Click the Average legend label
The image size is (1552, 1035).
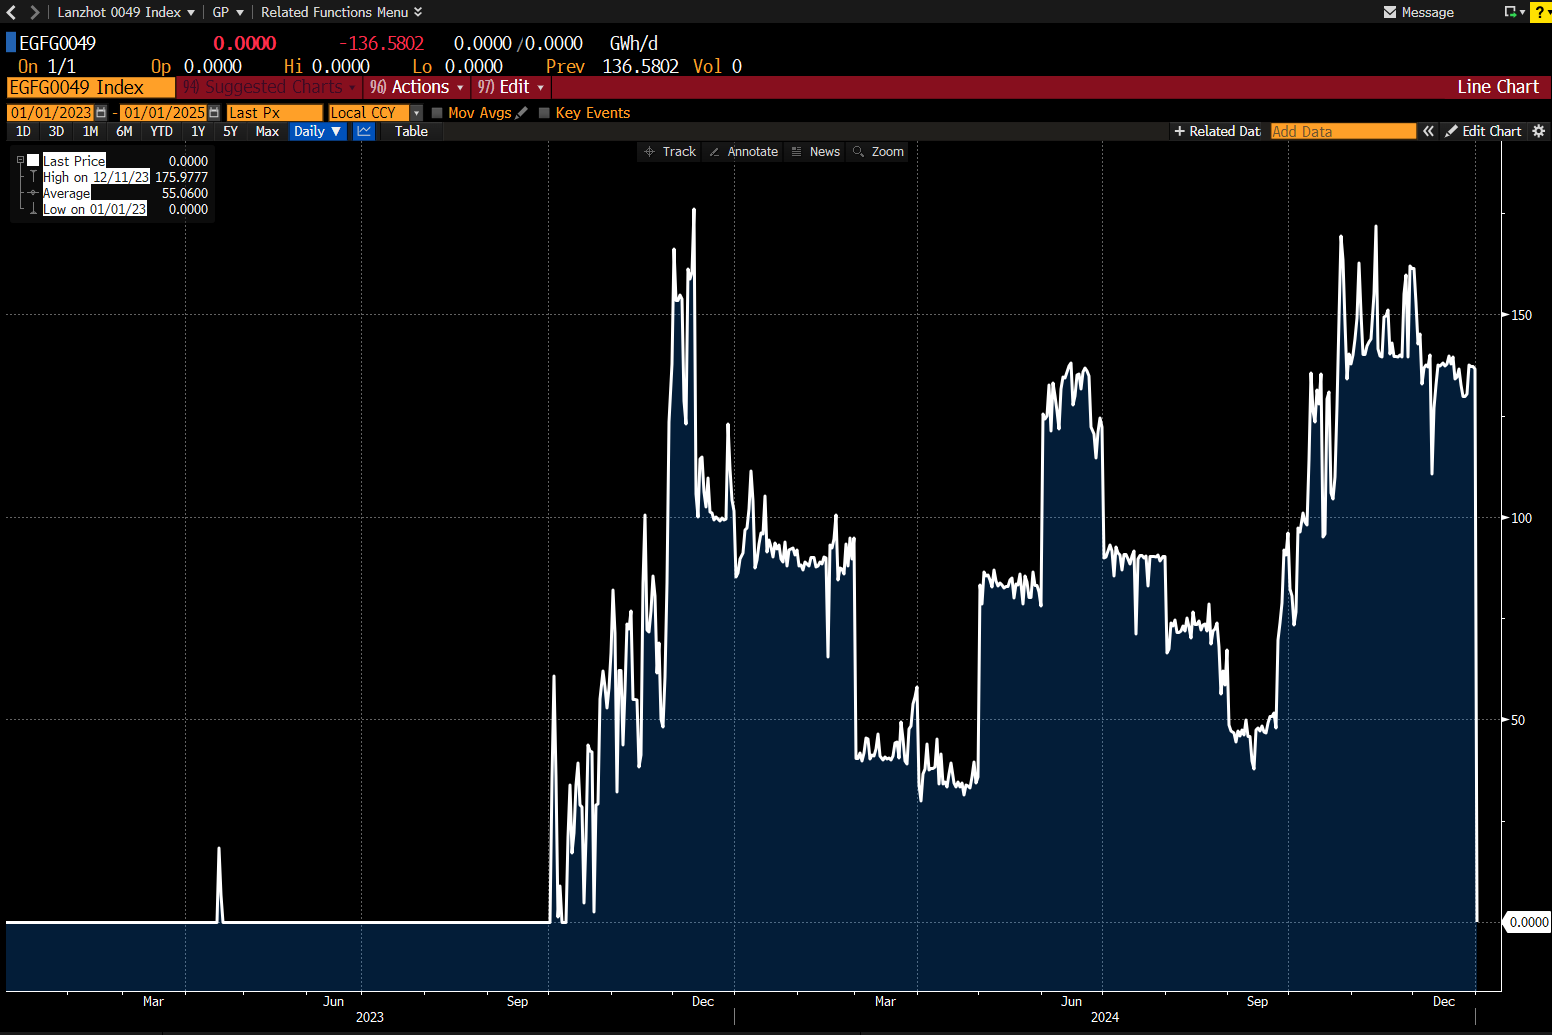click(67, 193)
